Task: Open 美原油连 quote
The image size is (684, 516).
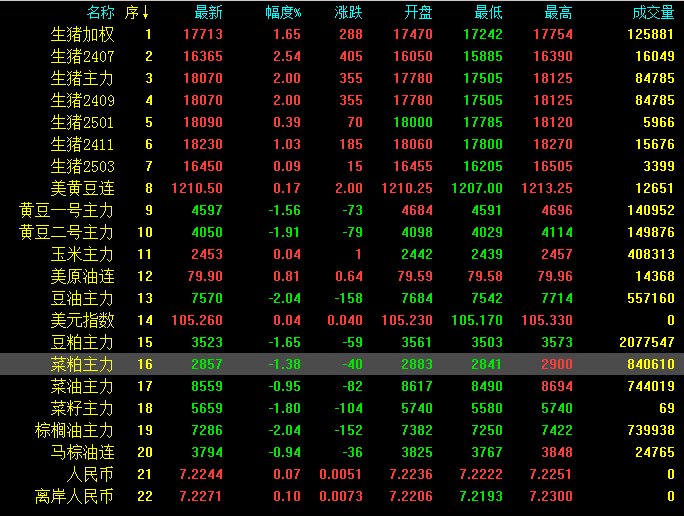Action: pos(83,276)
